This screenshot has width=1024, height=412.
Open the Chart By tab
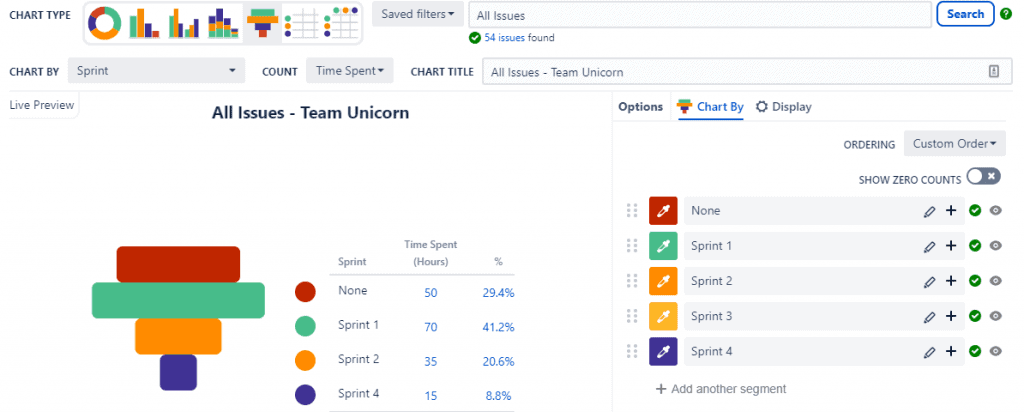(710, 107)
